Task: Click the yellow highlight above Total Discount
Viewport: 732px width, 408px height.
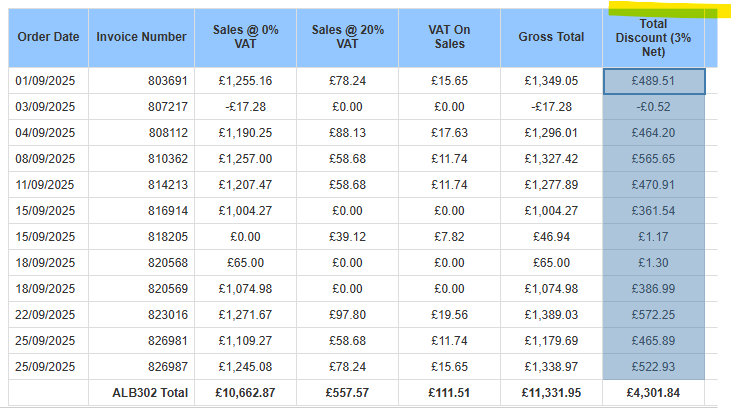Action: click(x=660, y=11)
